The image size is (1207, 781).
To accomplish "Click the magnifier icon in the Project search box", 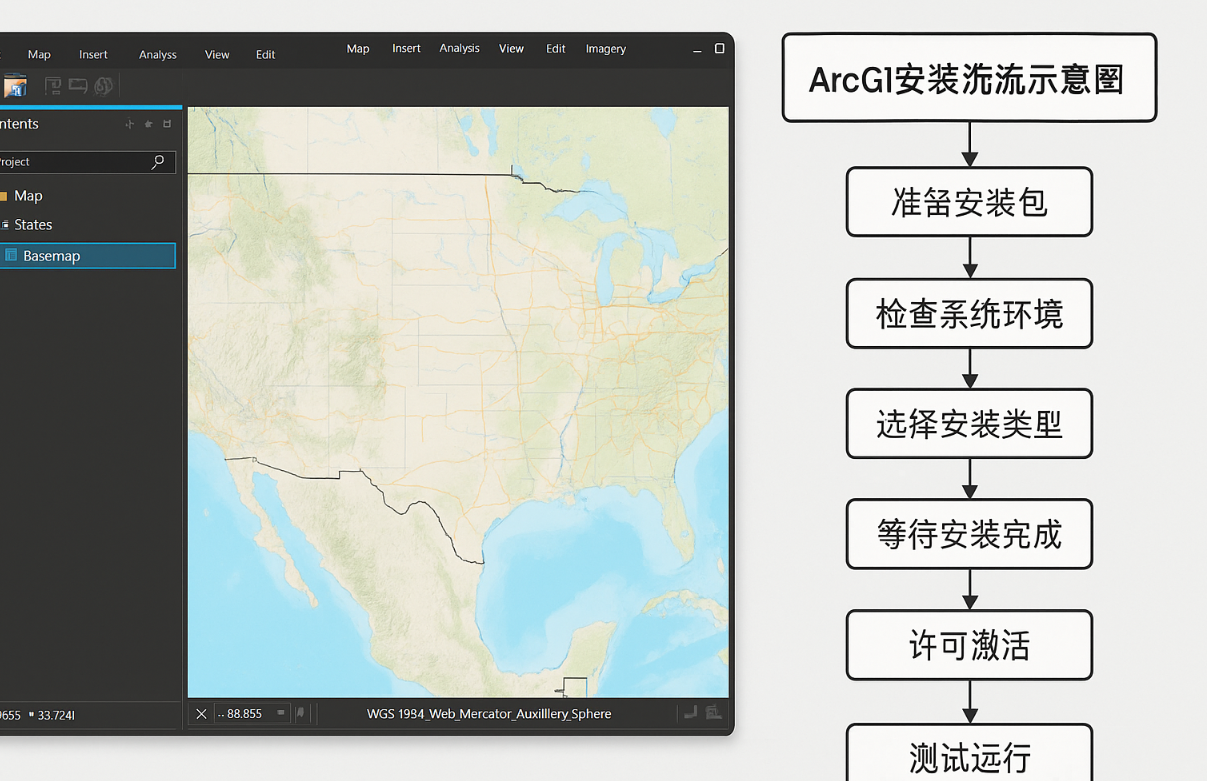I will pos(158,161).
